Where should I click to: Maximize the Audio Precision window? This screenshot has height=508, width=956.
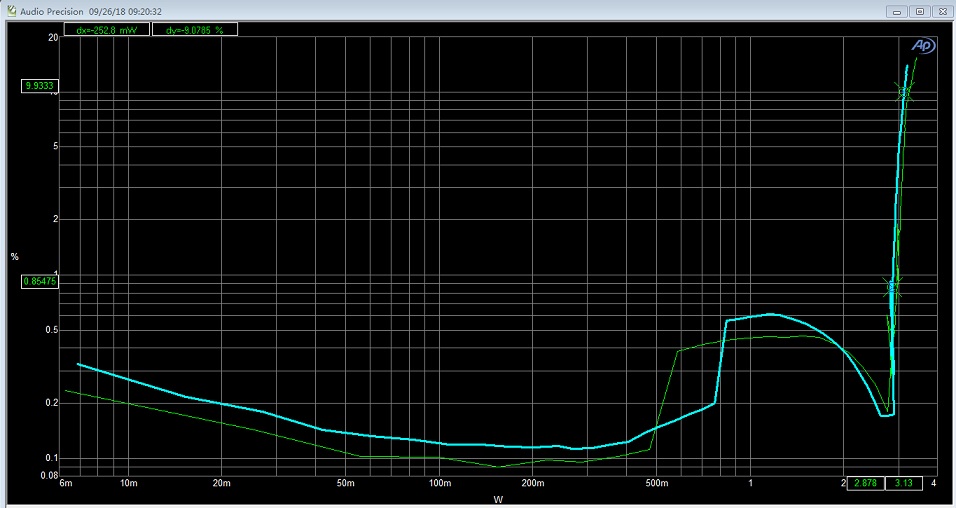click(920, 11)
